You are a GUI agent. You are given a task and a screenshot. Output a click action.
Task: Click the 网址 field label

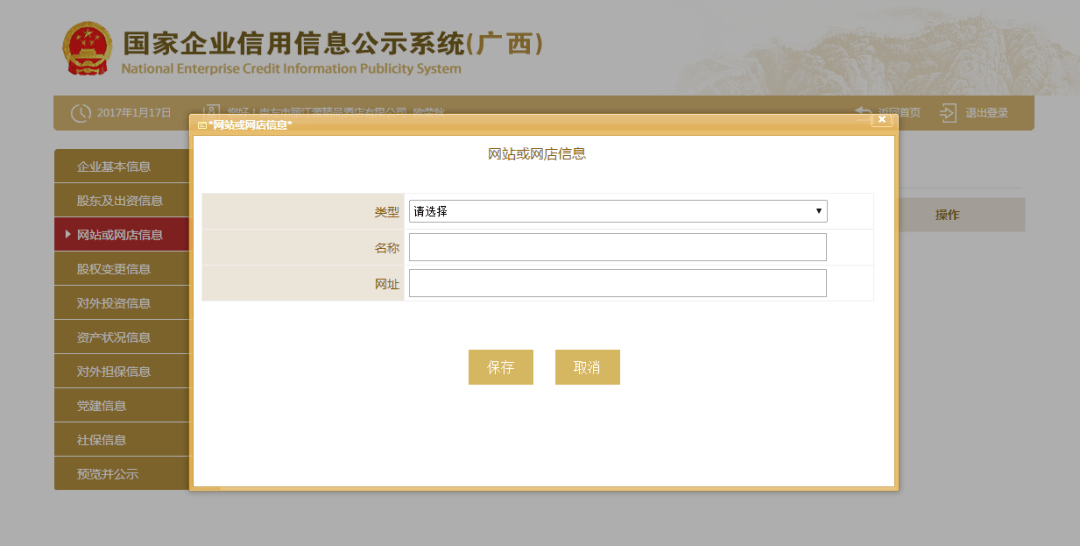pos(386,284)
